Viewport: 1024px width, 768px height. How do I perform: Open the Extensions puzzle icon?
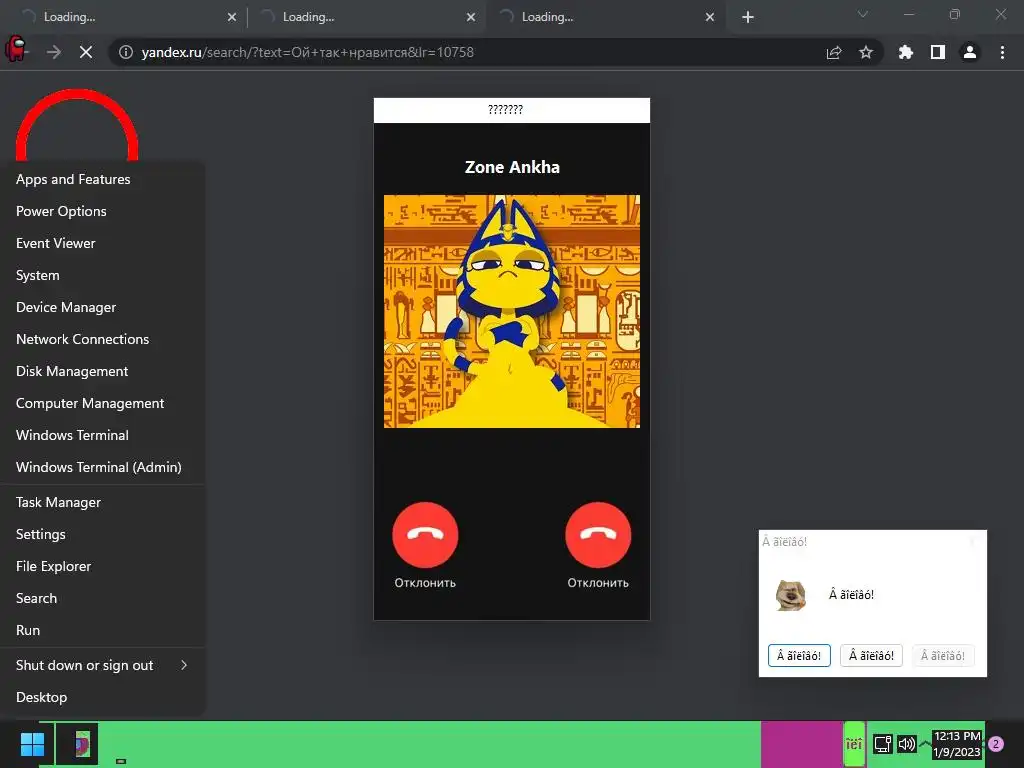(x=906, y=52)
